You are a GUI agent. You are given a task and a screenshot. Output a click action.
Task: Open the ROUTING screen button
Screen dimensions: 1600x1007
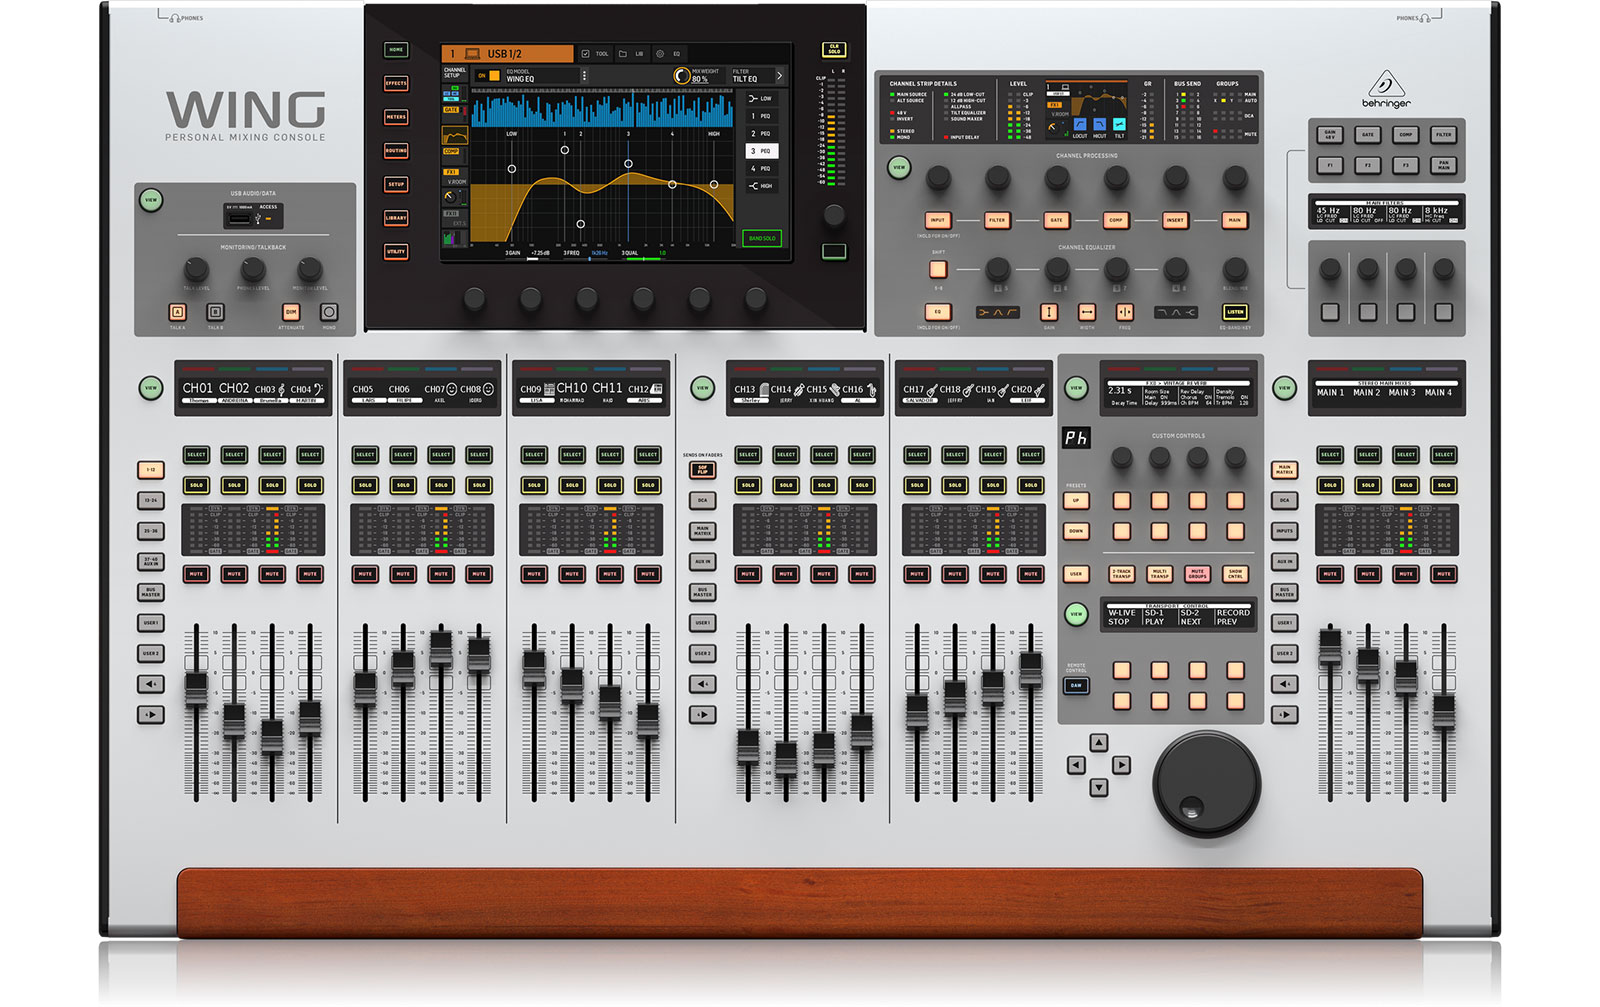point(396,151)
